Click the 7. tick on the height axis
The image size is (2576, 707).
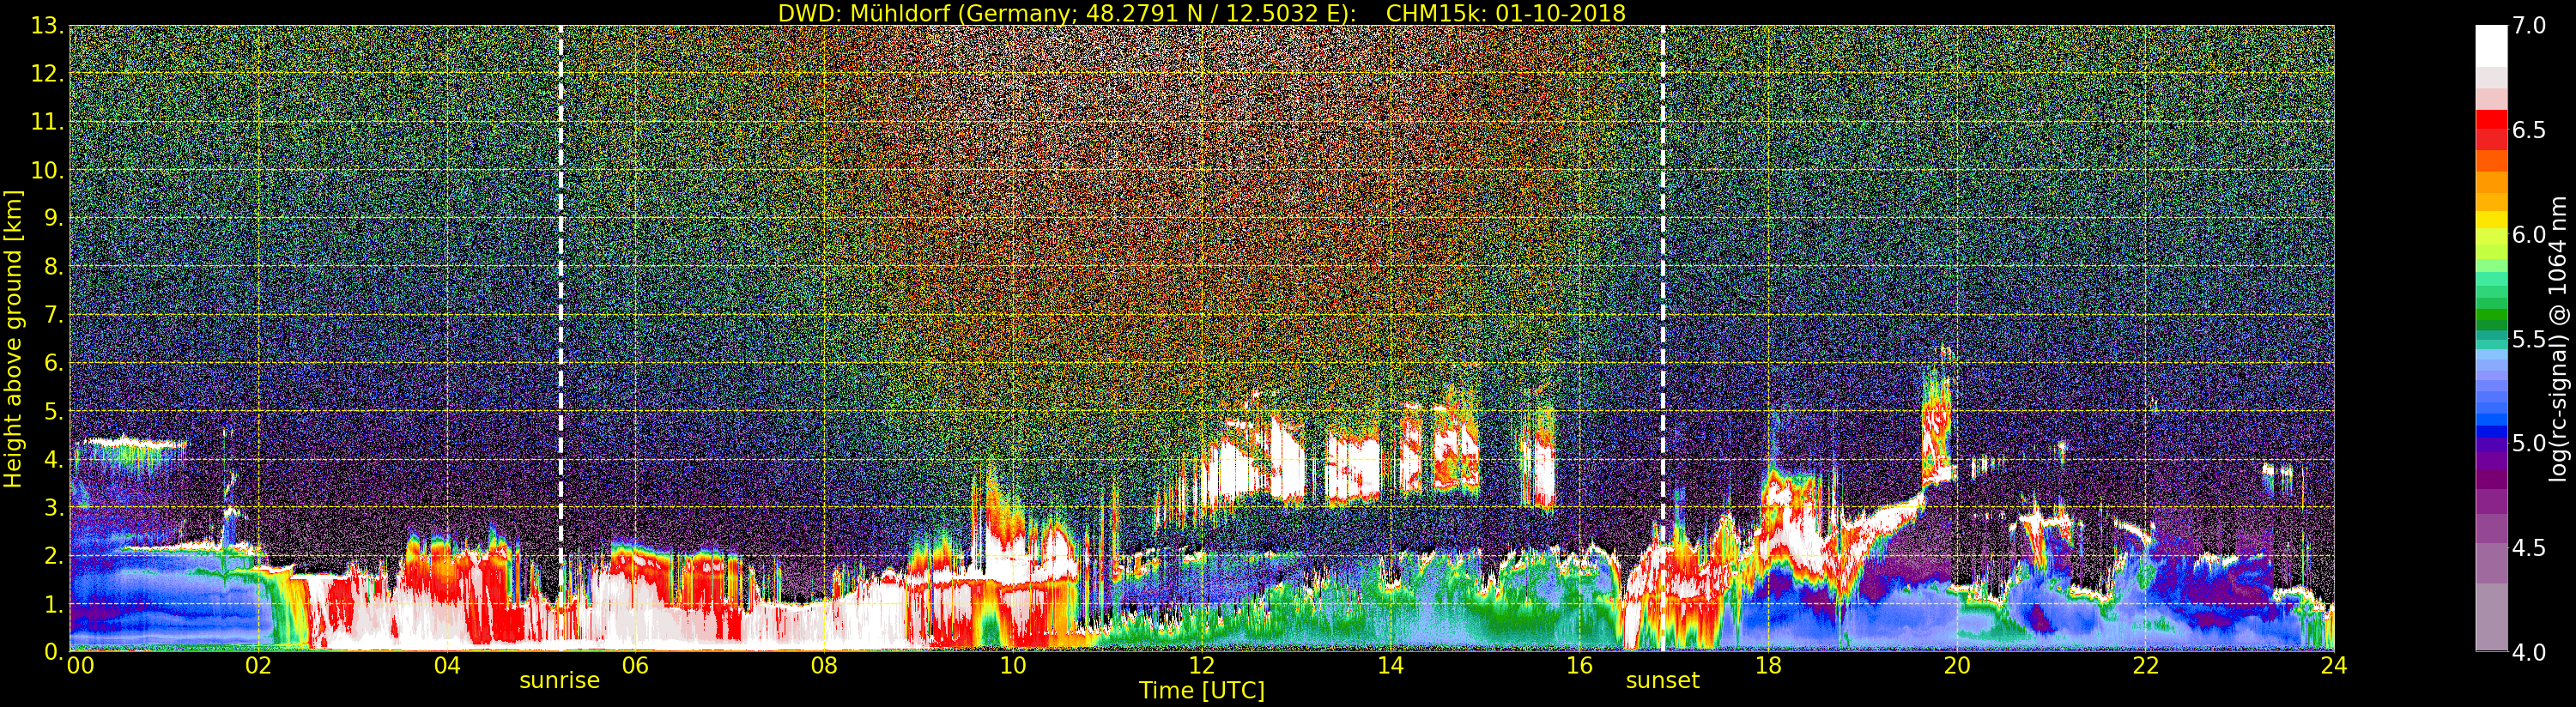[x=55, y=315]
